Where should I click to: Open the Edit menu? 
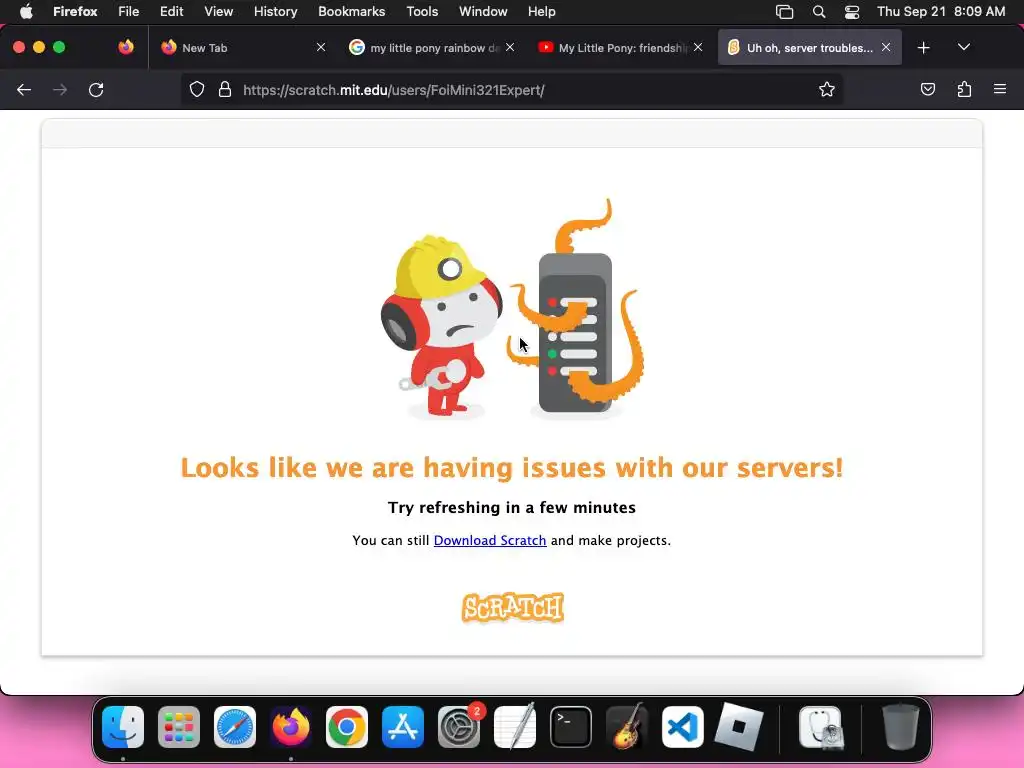point(172,12)
